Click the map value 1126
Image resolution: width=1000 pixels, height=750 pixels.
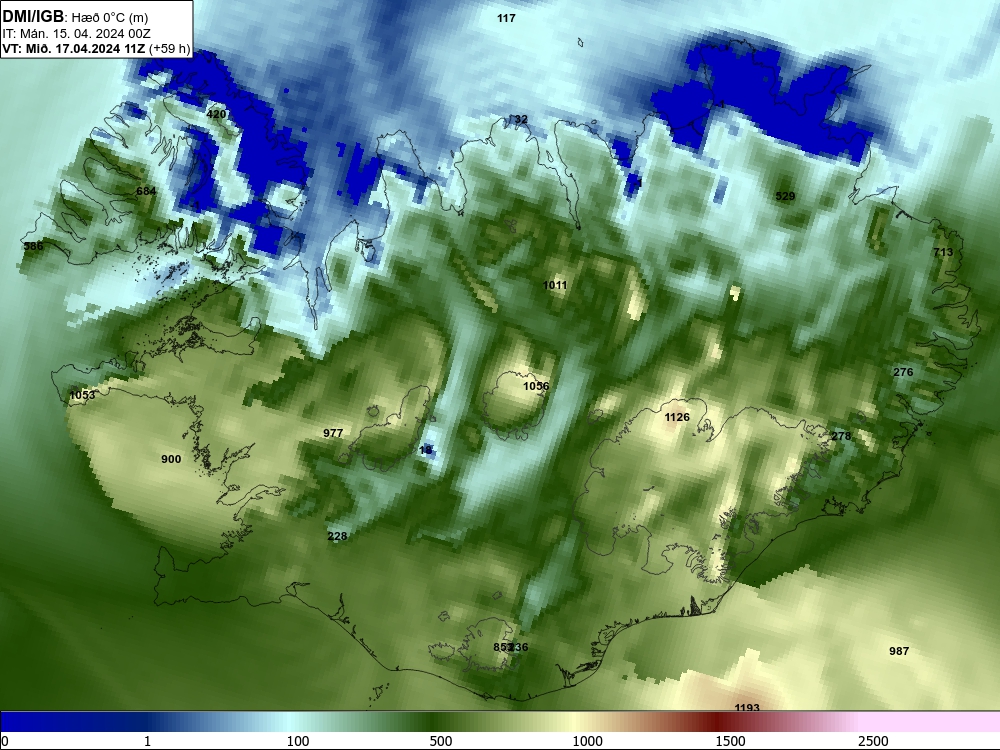[x=677, y=417]
